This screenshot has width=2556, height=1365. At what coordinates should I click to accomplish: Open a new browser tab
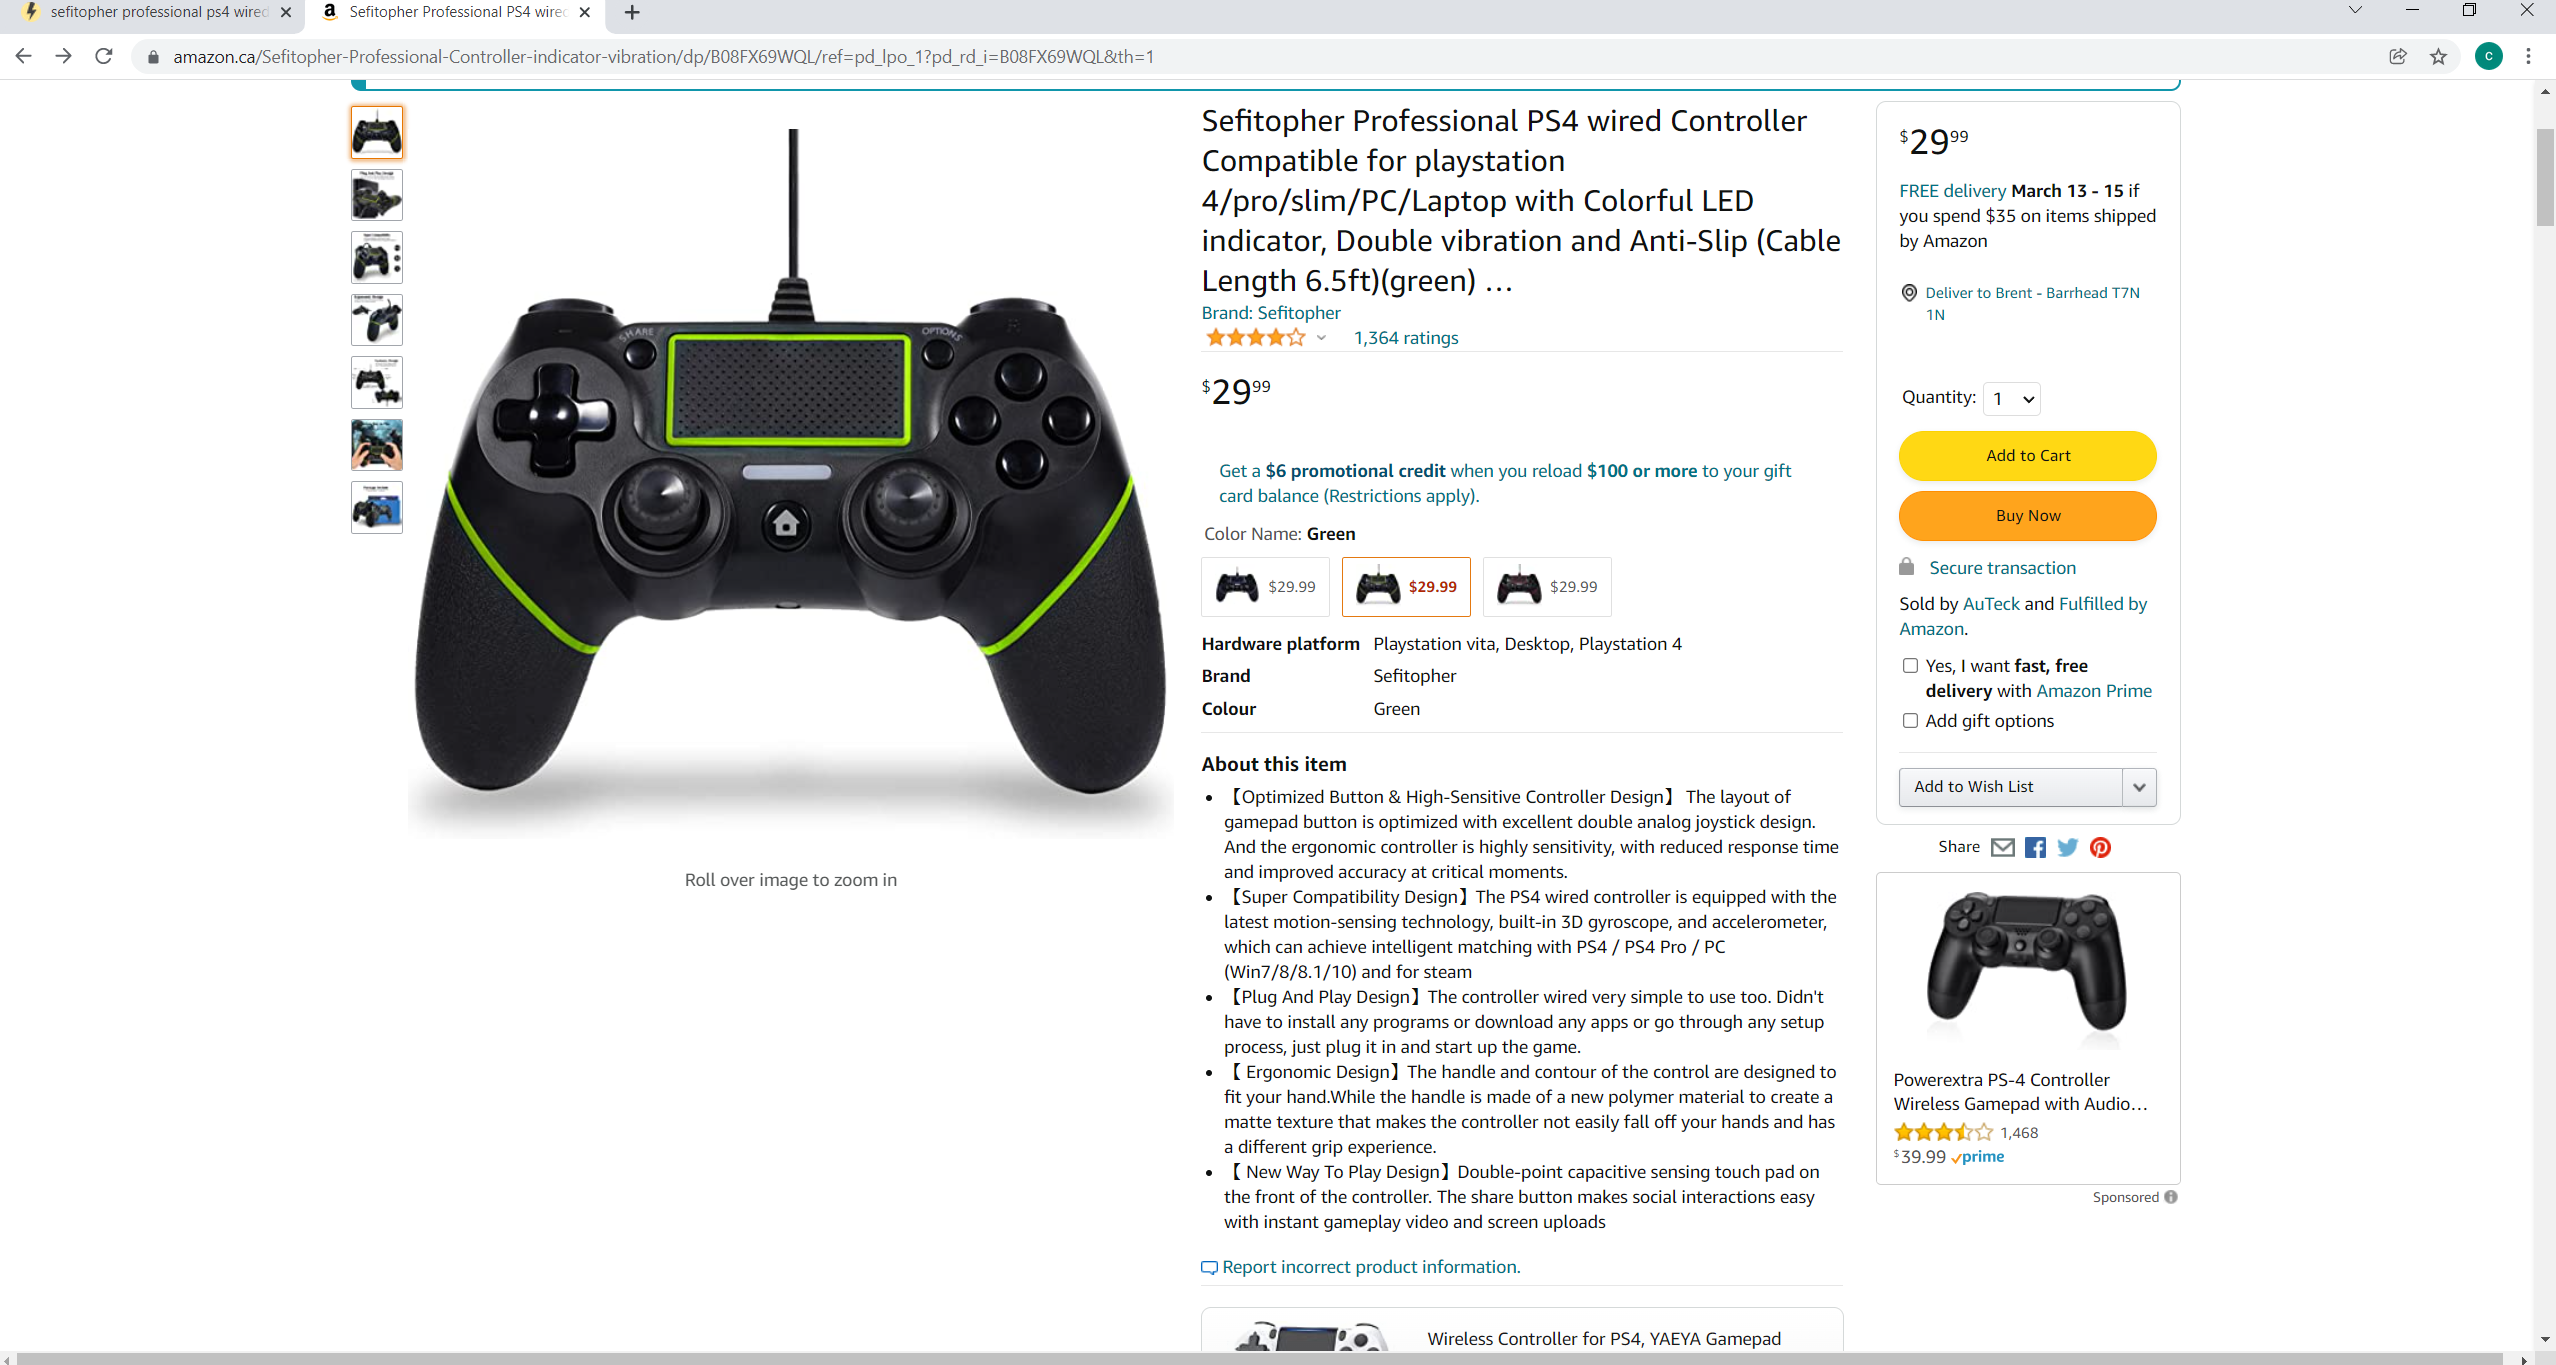[x=632, y=13]
